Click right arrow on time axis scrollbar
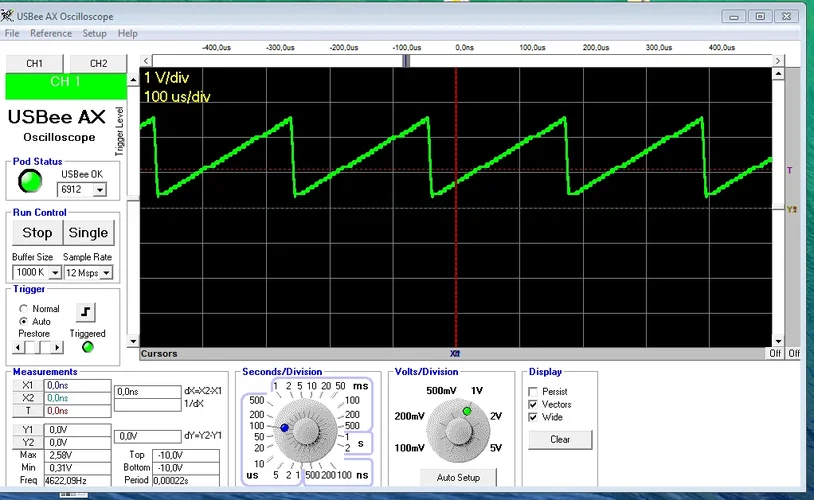 779,61
